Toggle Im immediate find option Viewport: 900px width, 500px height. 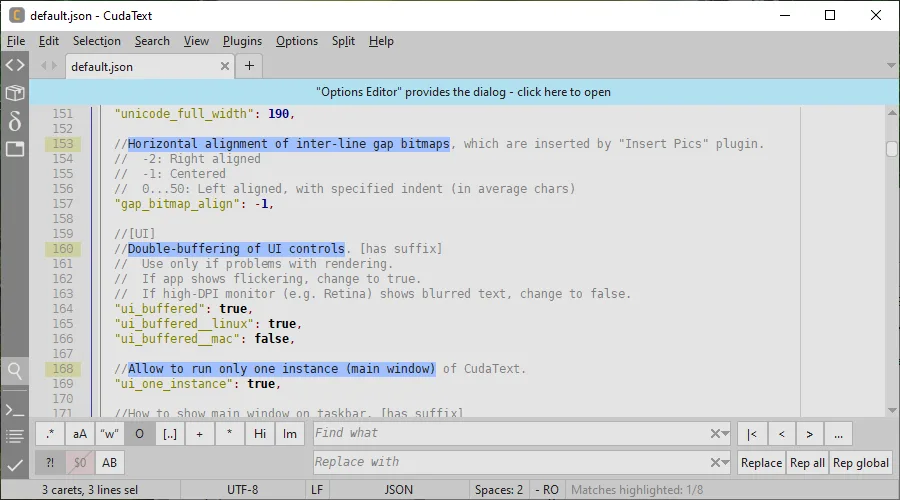(x=290, y=434)
